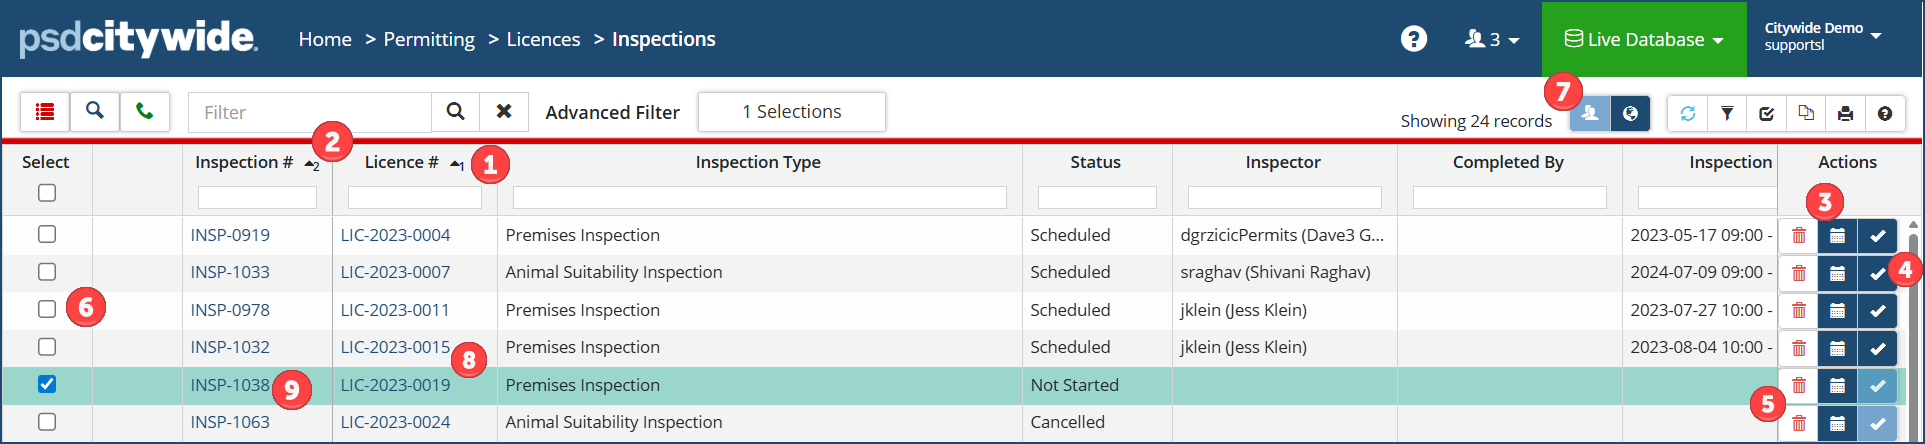Viewport: 1925px width, 444px height.
Task: Click the globe view icon
Action: pyautogui.click(x=1630, y=113)
